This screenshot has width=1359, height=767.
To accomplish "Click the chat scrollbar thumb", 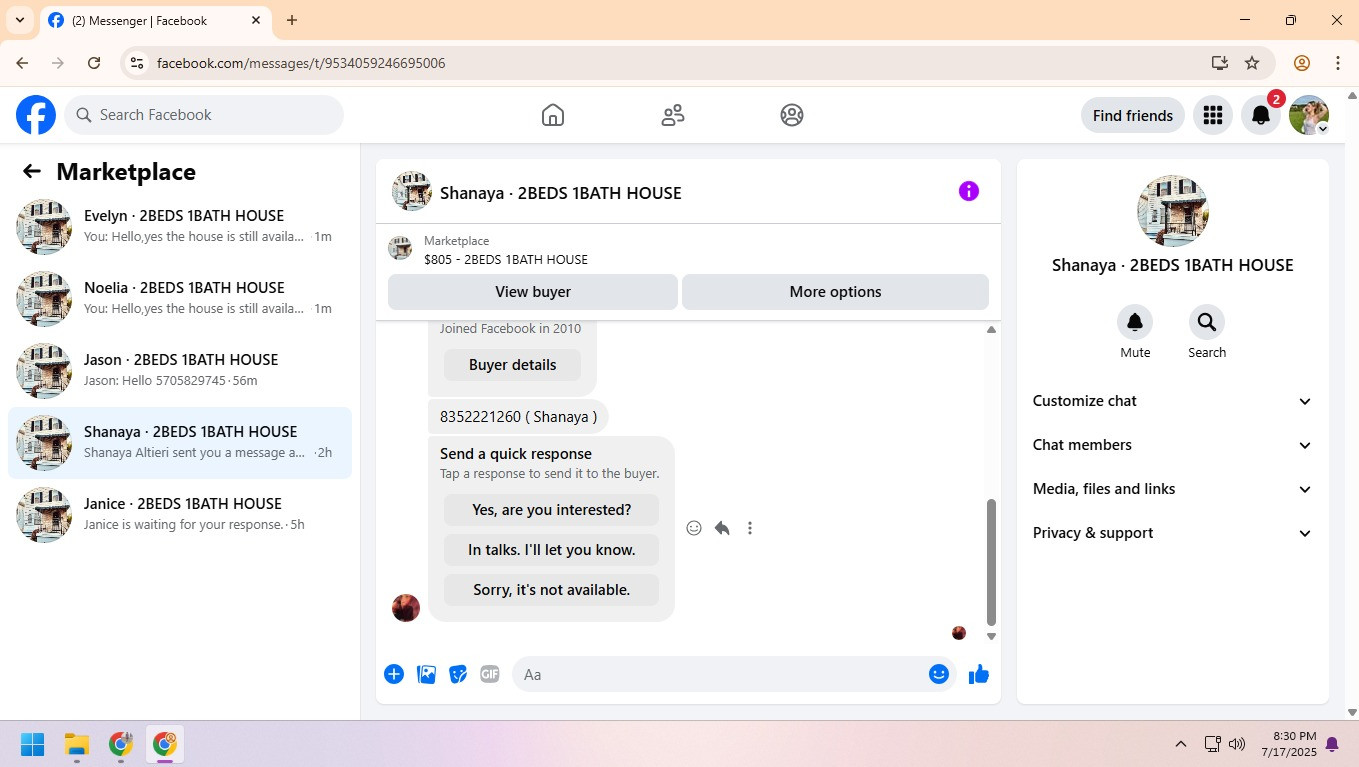I will pyautogui.click(x=992, y=562).
